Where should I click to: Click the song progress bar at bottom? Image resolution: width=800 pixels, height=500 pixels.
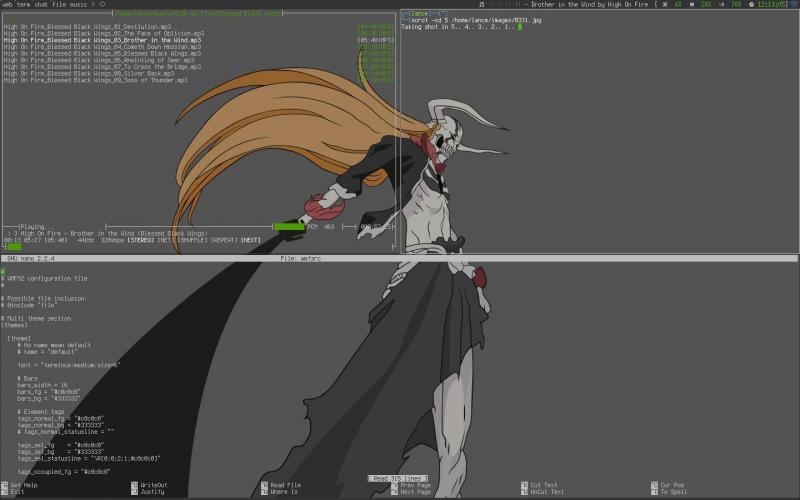tap(14, 247)
